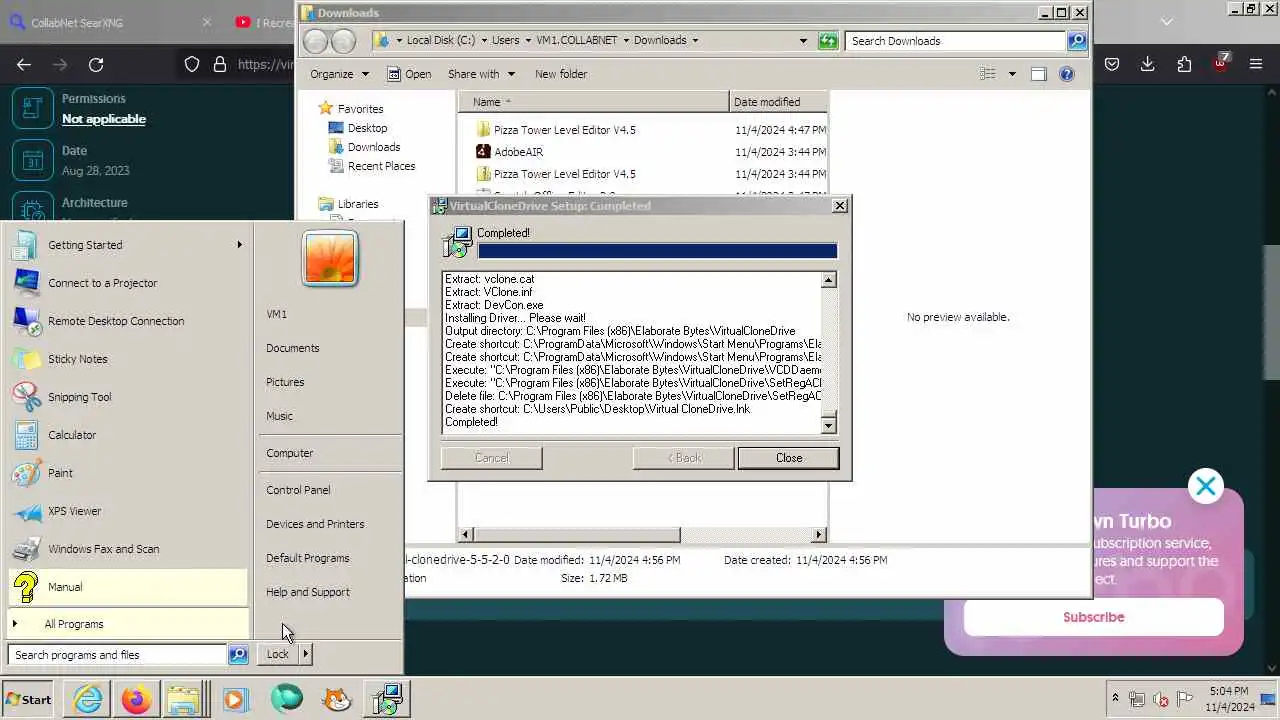Viewport: 1280px width, 720px height.
Task: Open Pictures from Start menu
Action: tap(285, 382)
